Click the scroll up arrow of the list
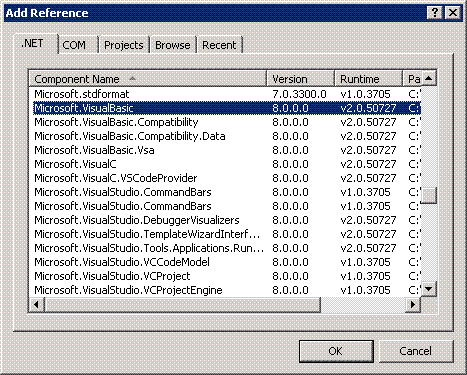 (x=429, y=78)
